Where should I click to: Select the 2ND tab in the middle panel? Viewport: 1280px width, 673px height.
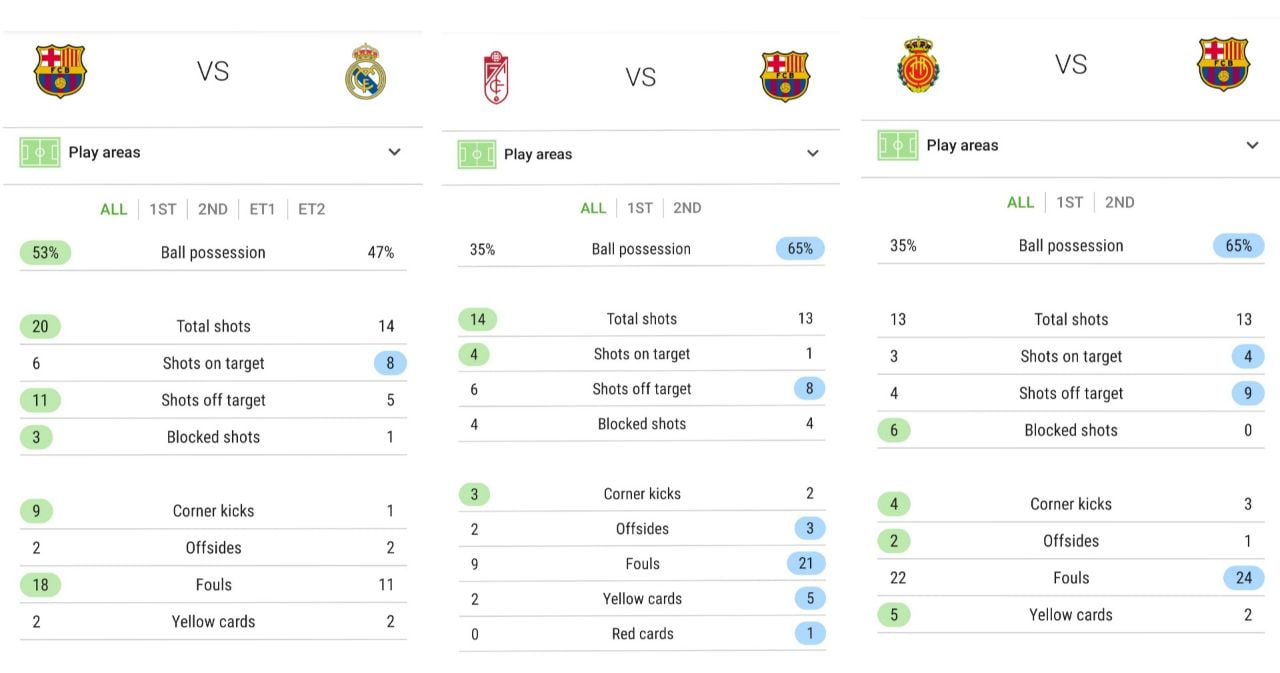[x=687, y=208]
